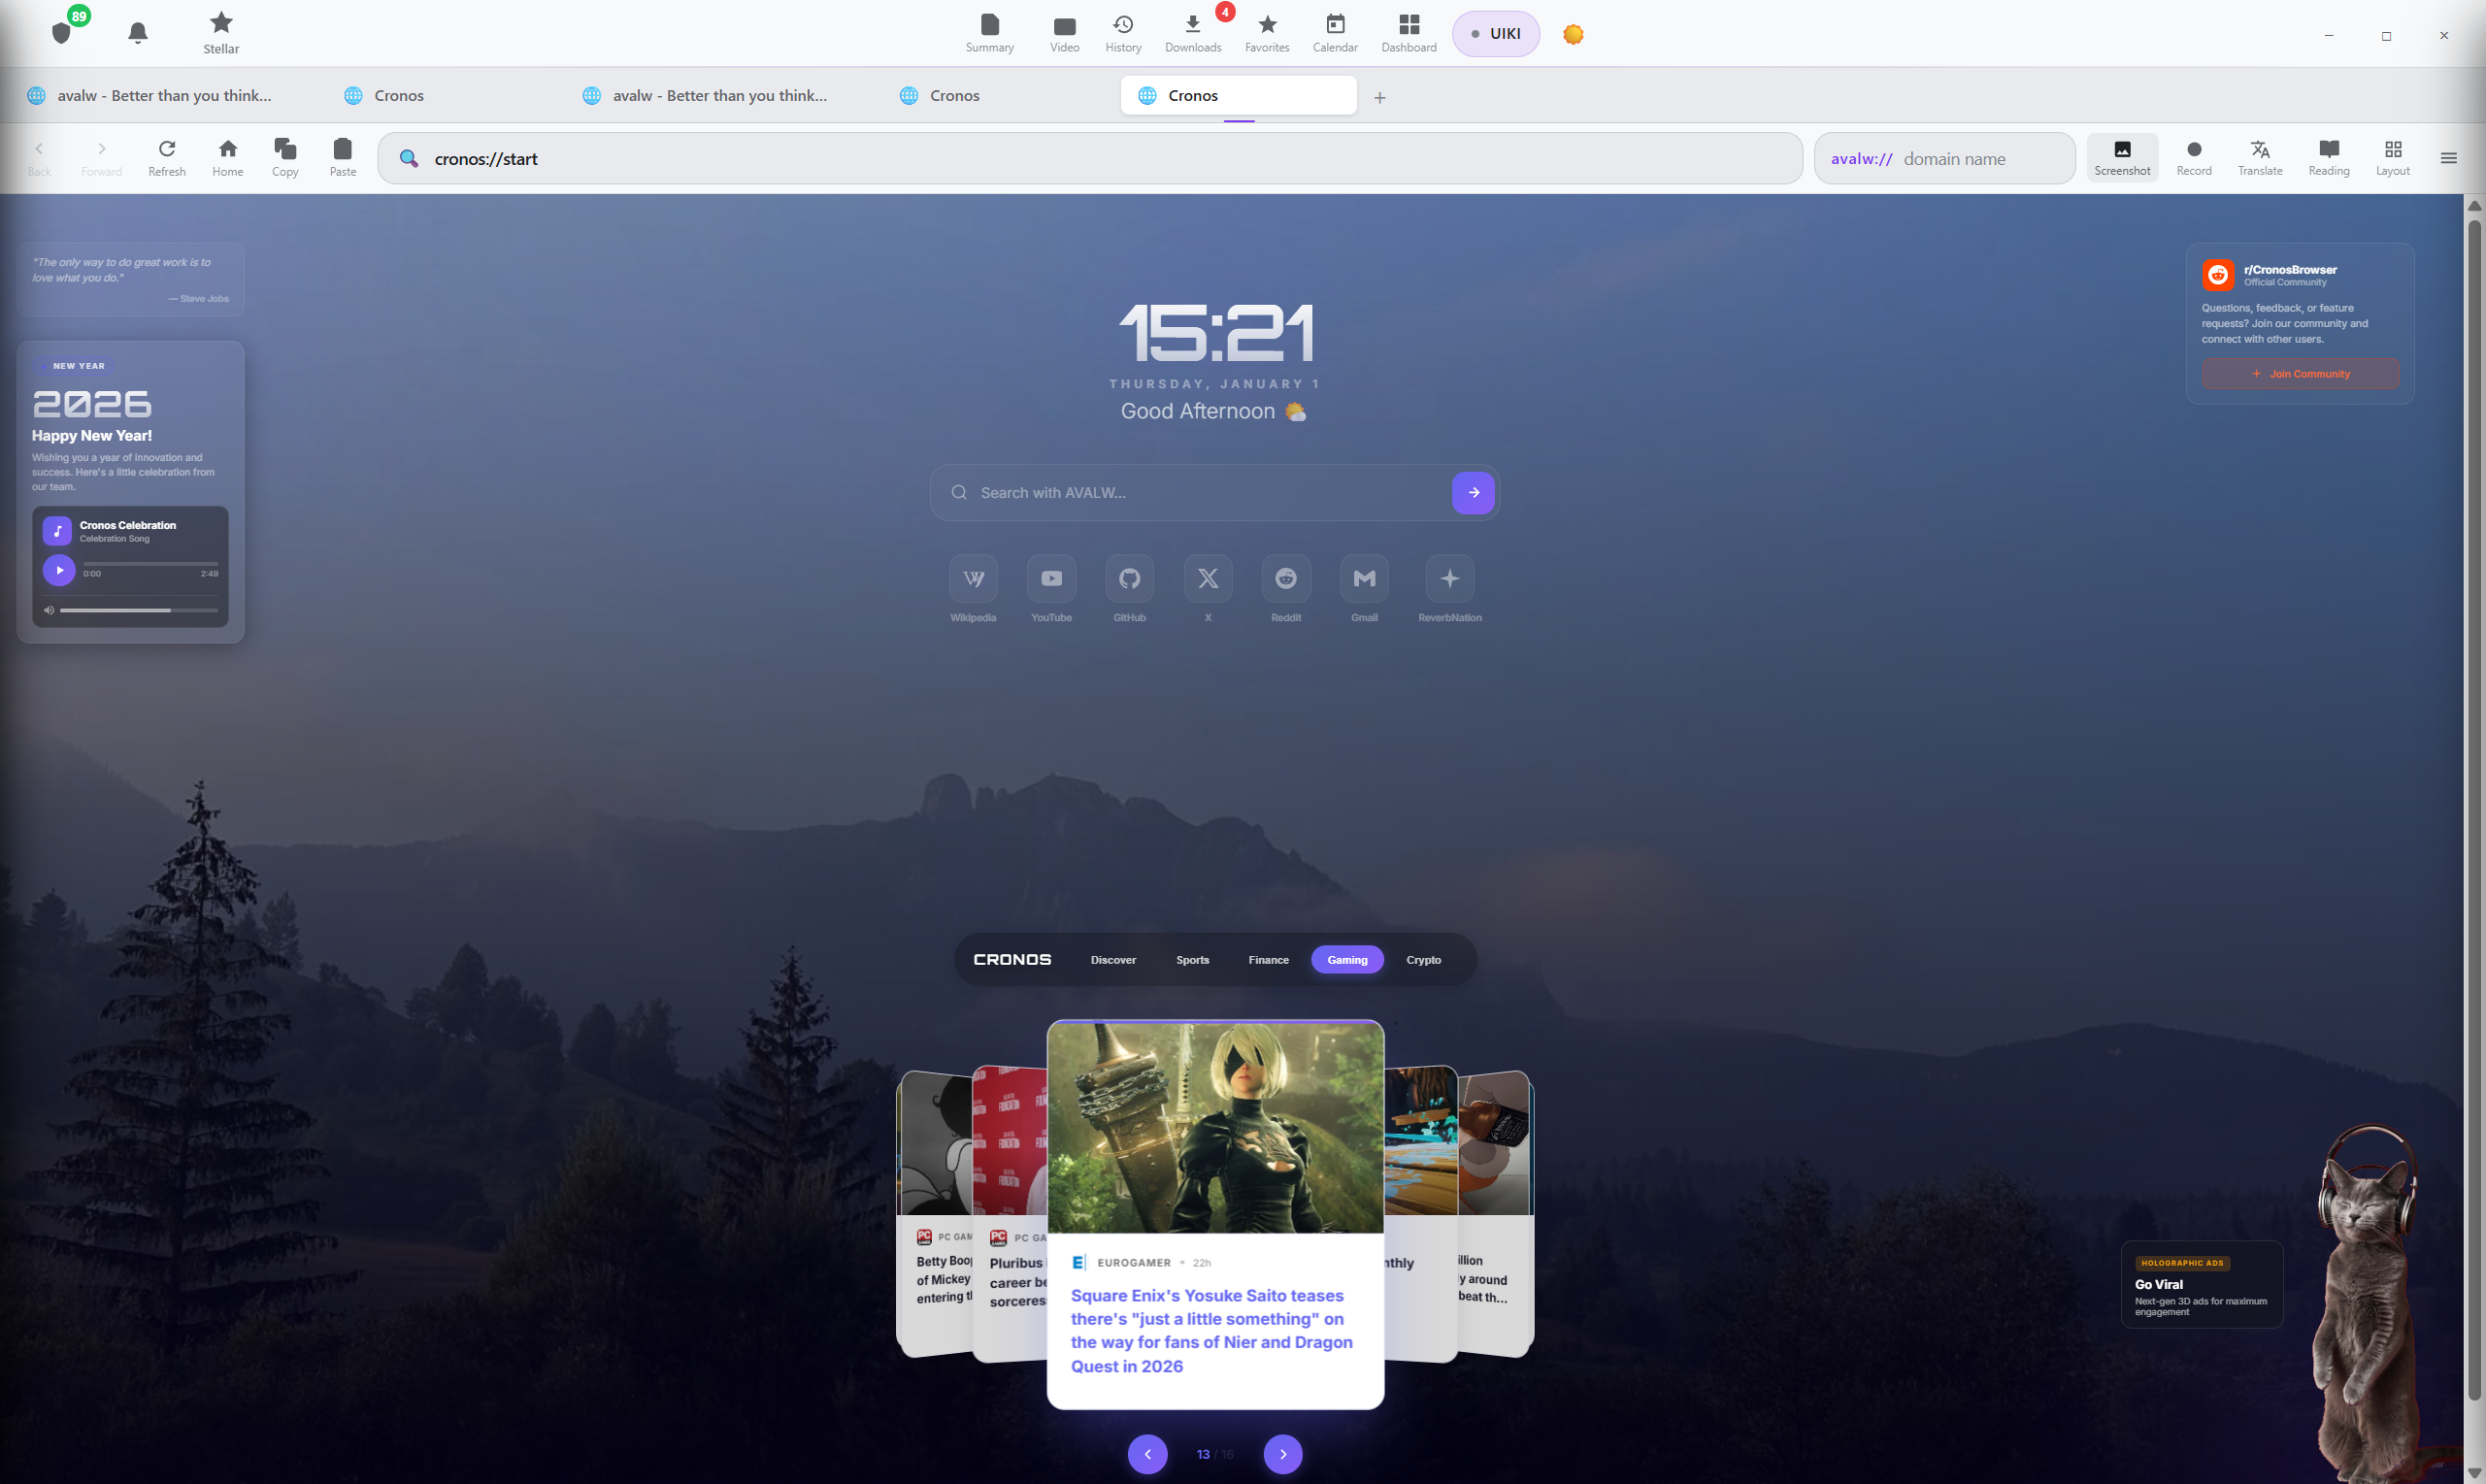Start screen recording with the Record tool
Screen dimensions: 2486x1484
(2193, 157)
